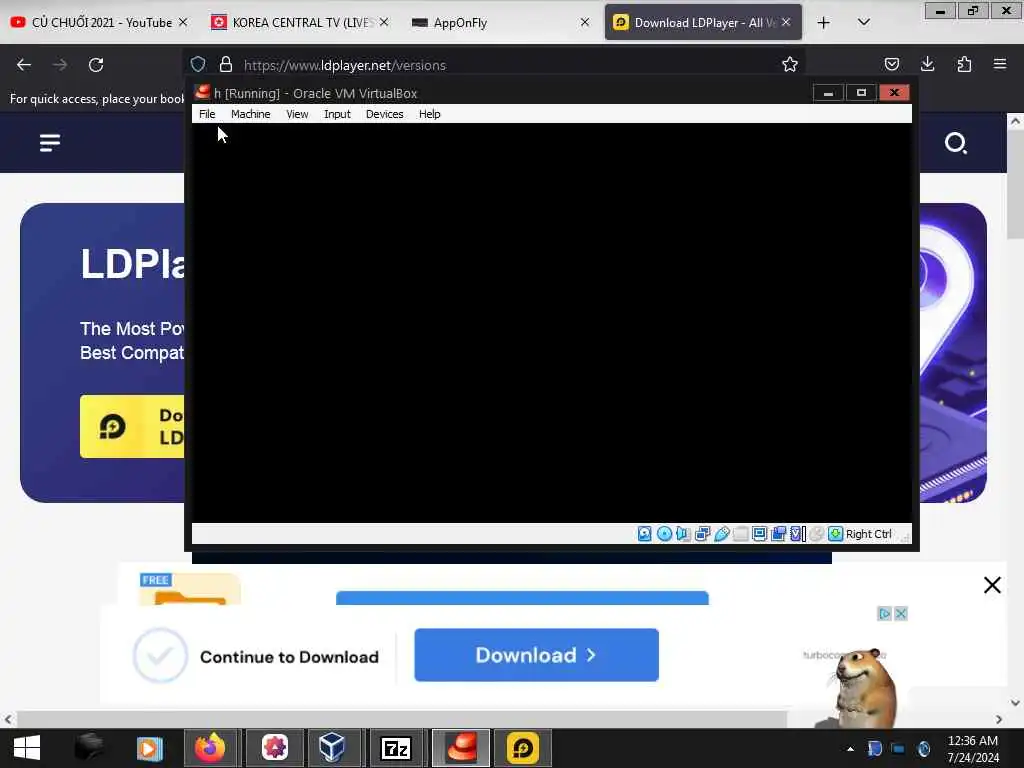This screenshot has width=1024, height=768.
Task: Open the Devices menu in VirtualBox
Action: pos(384,114)
